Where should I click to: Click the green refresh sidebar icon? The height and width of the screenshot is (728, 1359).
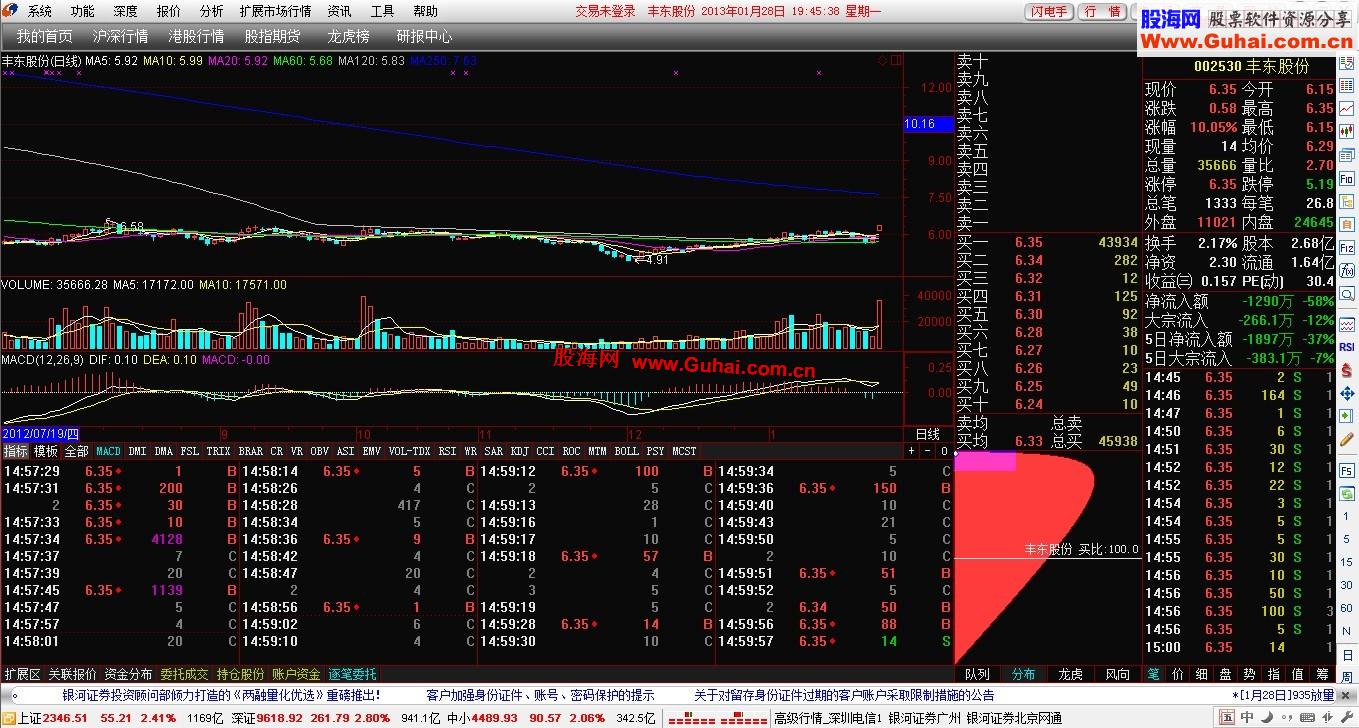pos(1347,493)
